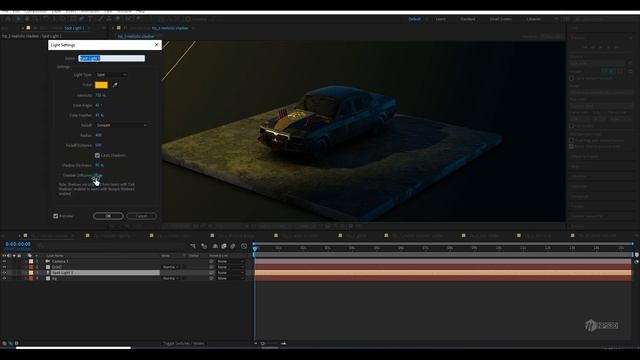The height and width of the screenshot is (360, 640).
Task: Click the Cone Angle value
Action: coord(98,105)
